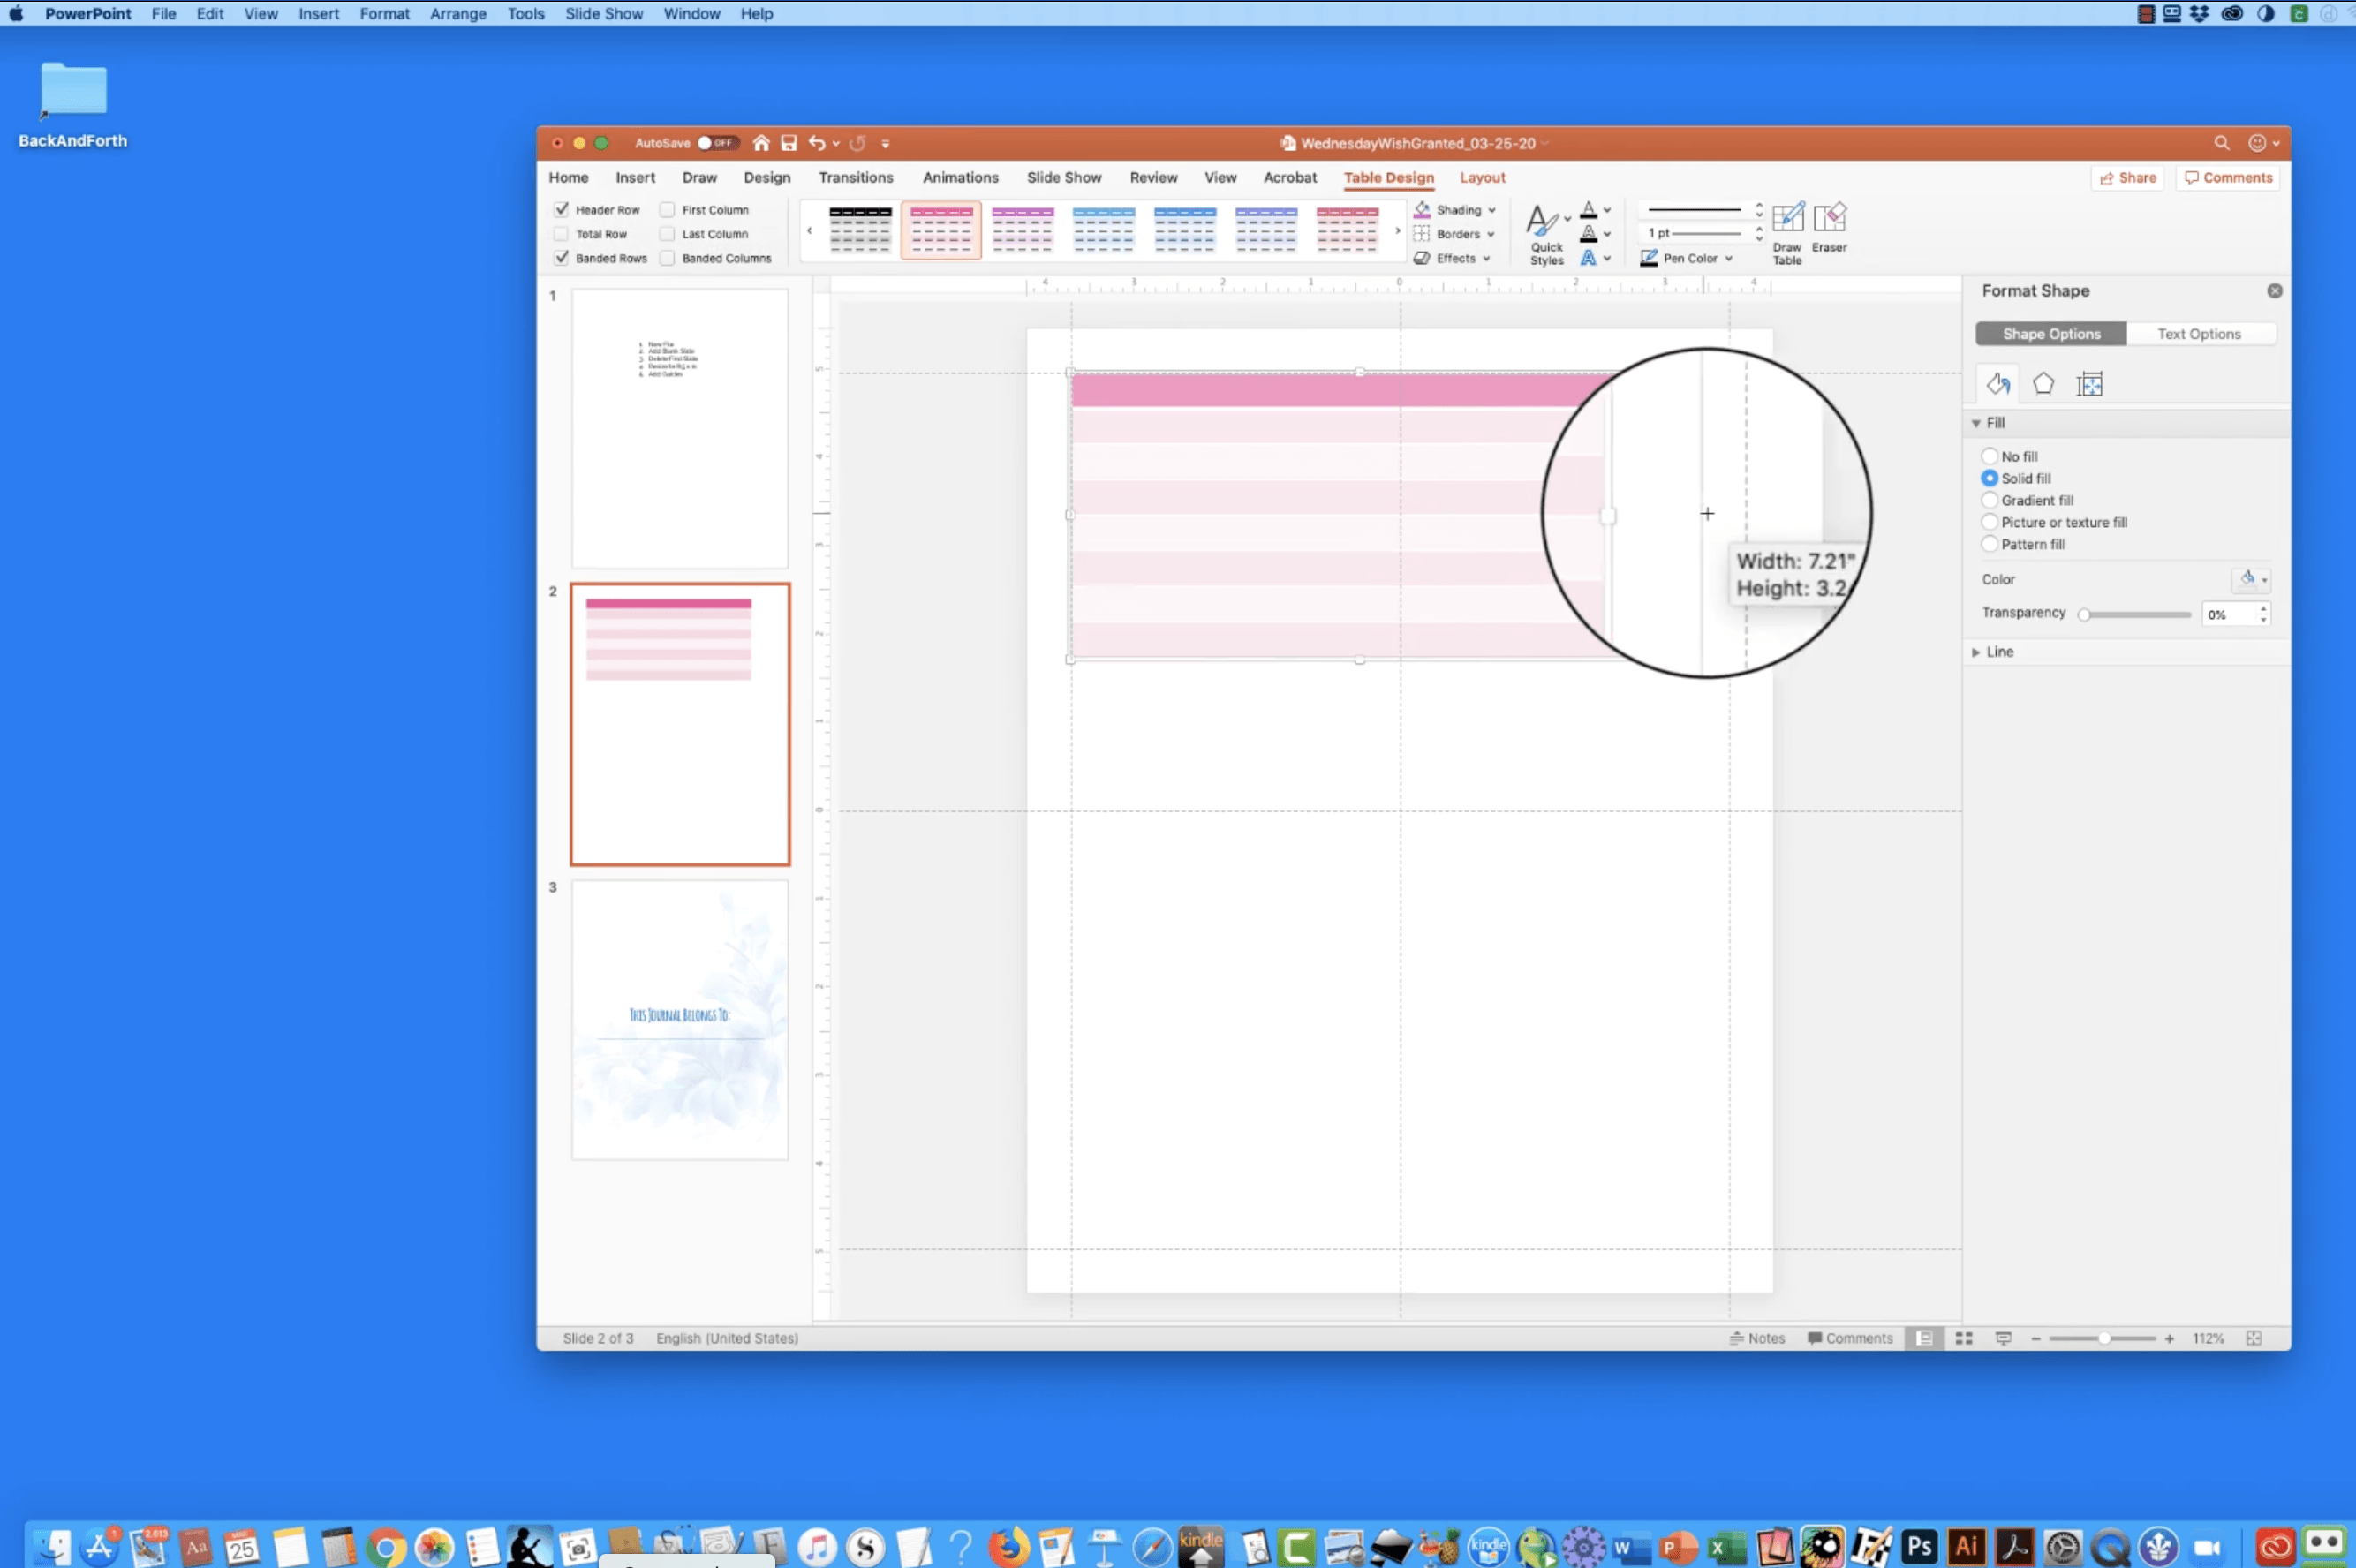
Task: Click the Comments button near Share
Action: (x=2227, y=178)
